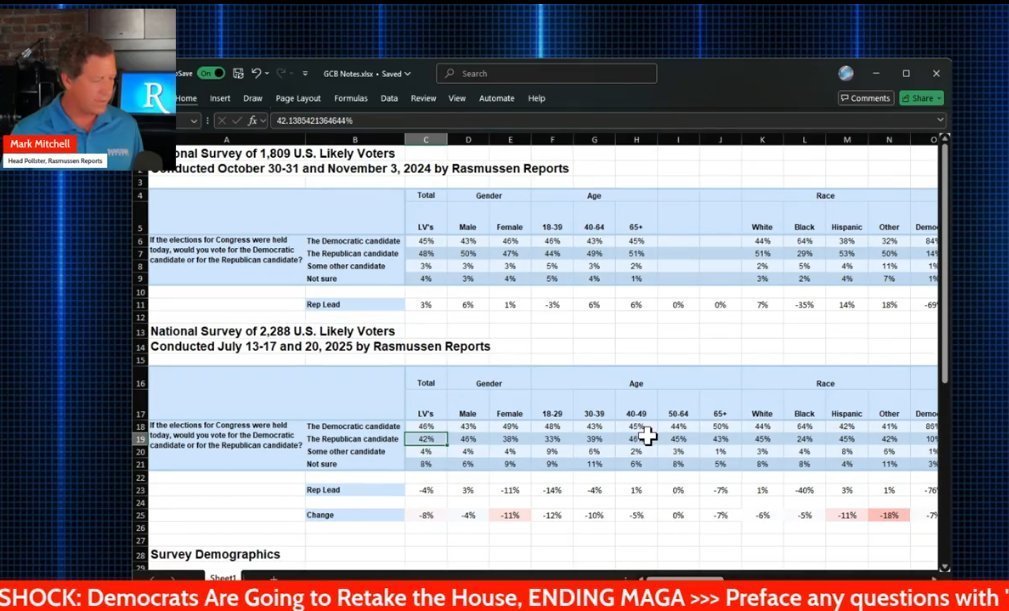Click the Cancel X icon beside formula bar
Image resolution: width=1009 pixels, height=611 pixels.
pyautogui.click(x=221, y=121)
